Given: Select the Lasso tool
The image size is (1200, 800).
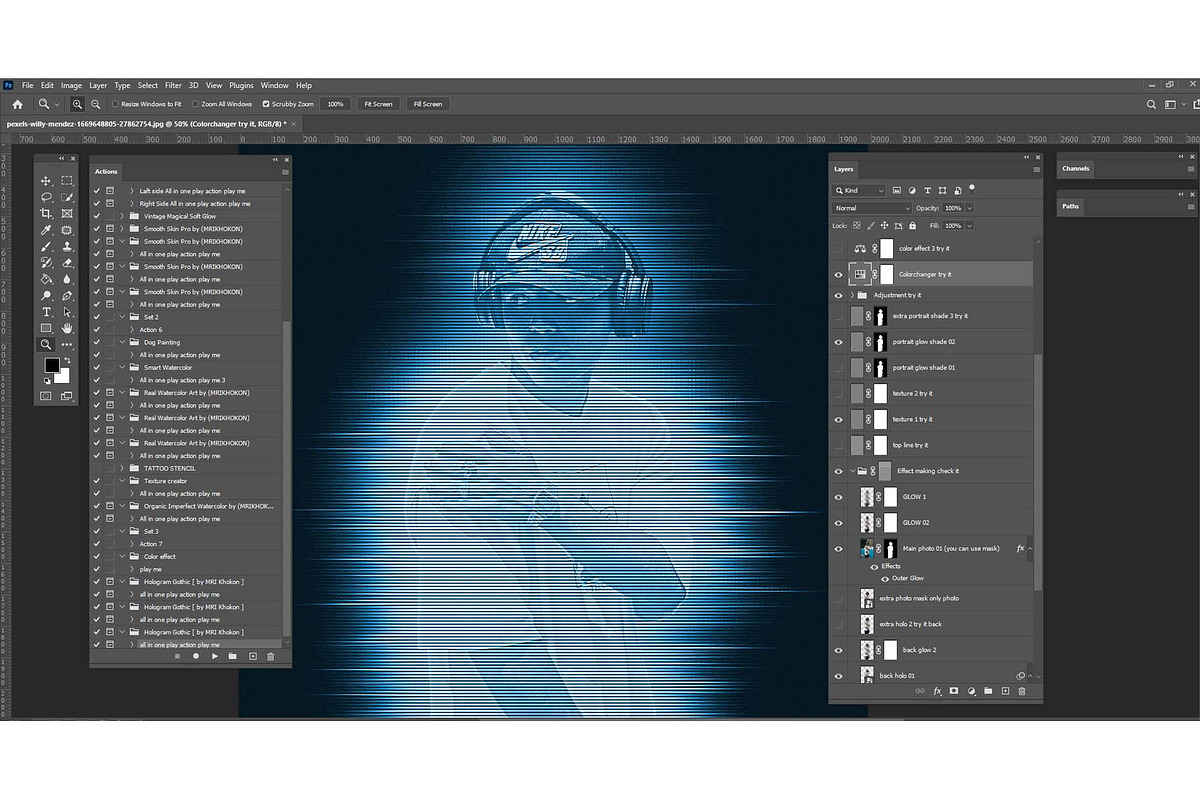Looking at the screenshot, I should pos(46,197).
